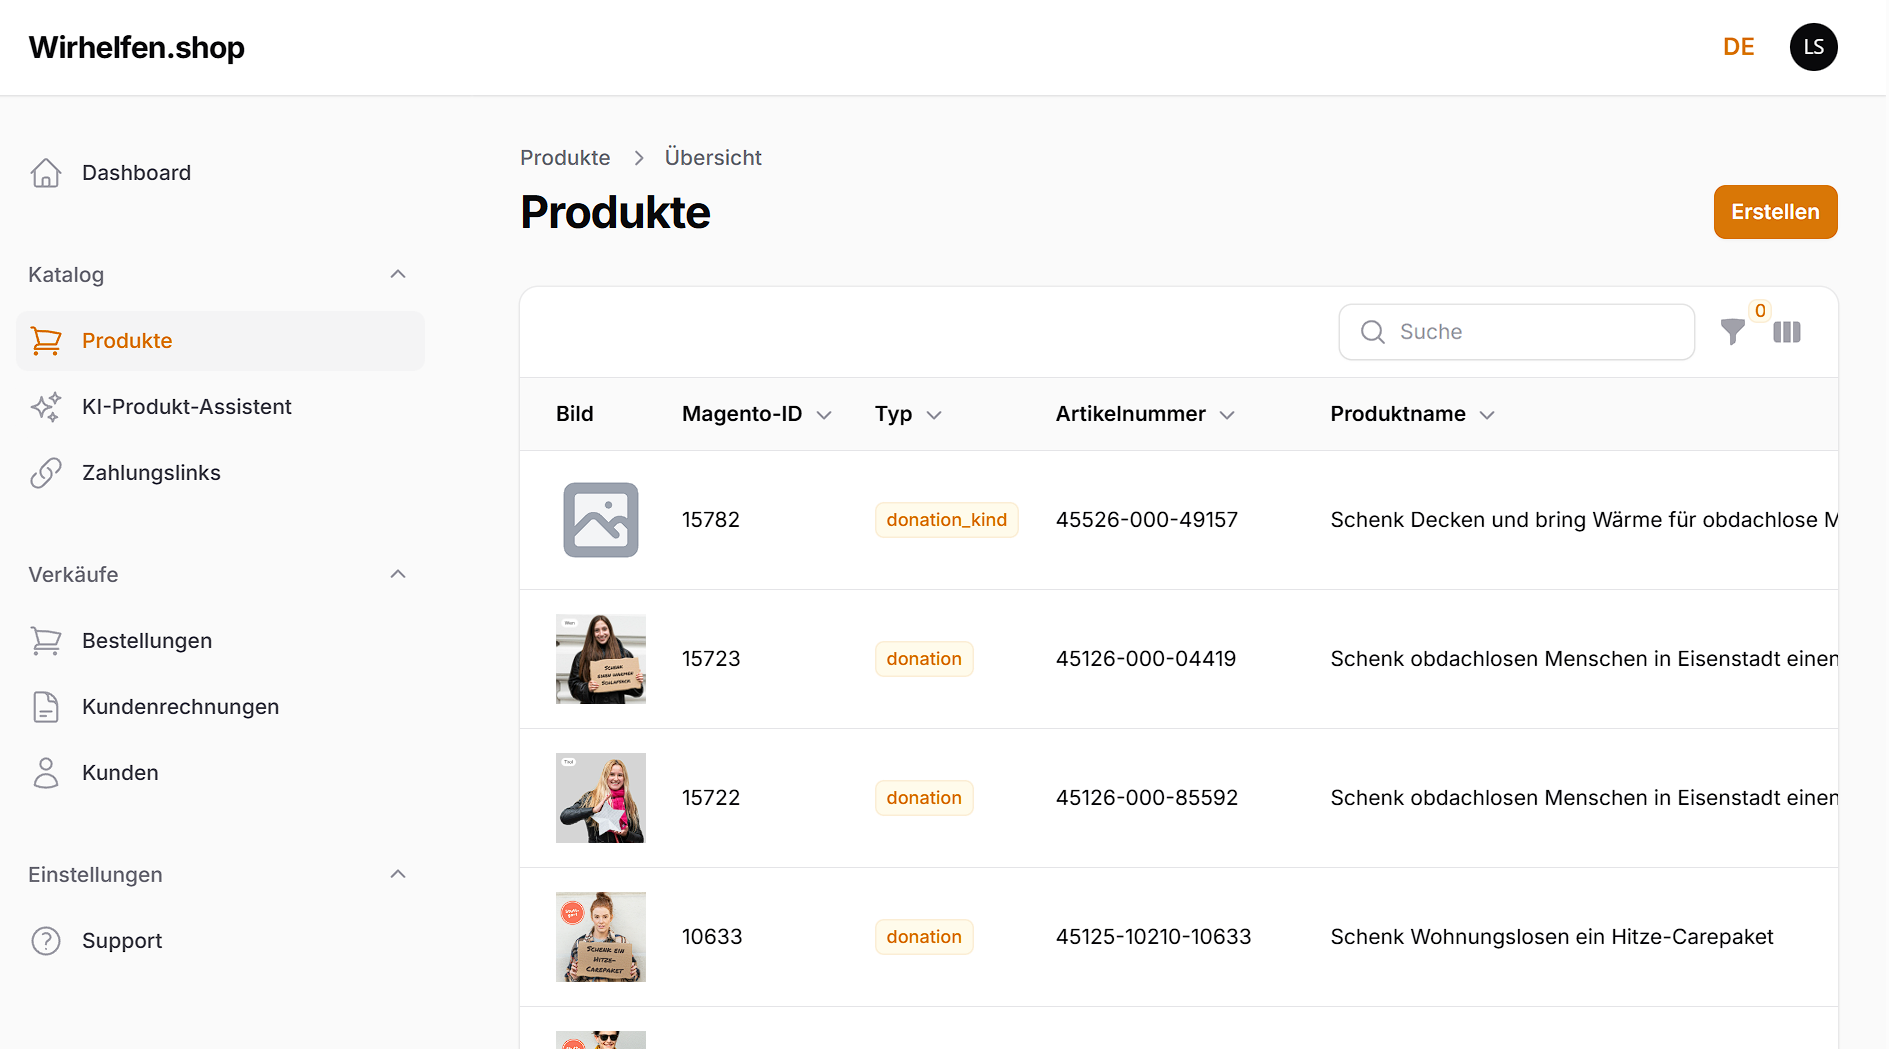
Task: Collapse the Verkäufe section
Action: (398, 574)
